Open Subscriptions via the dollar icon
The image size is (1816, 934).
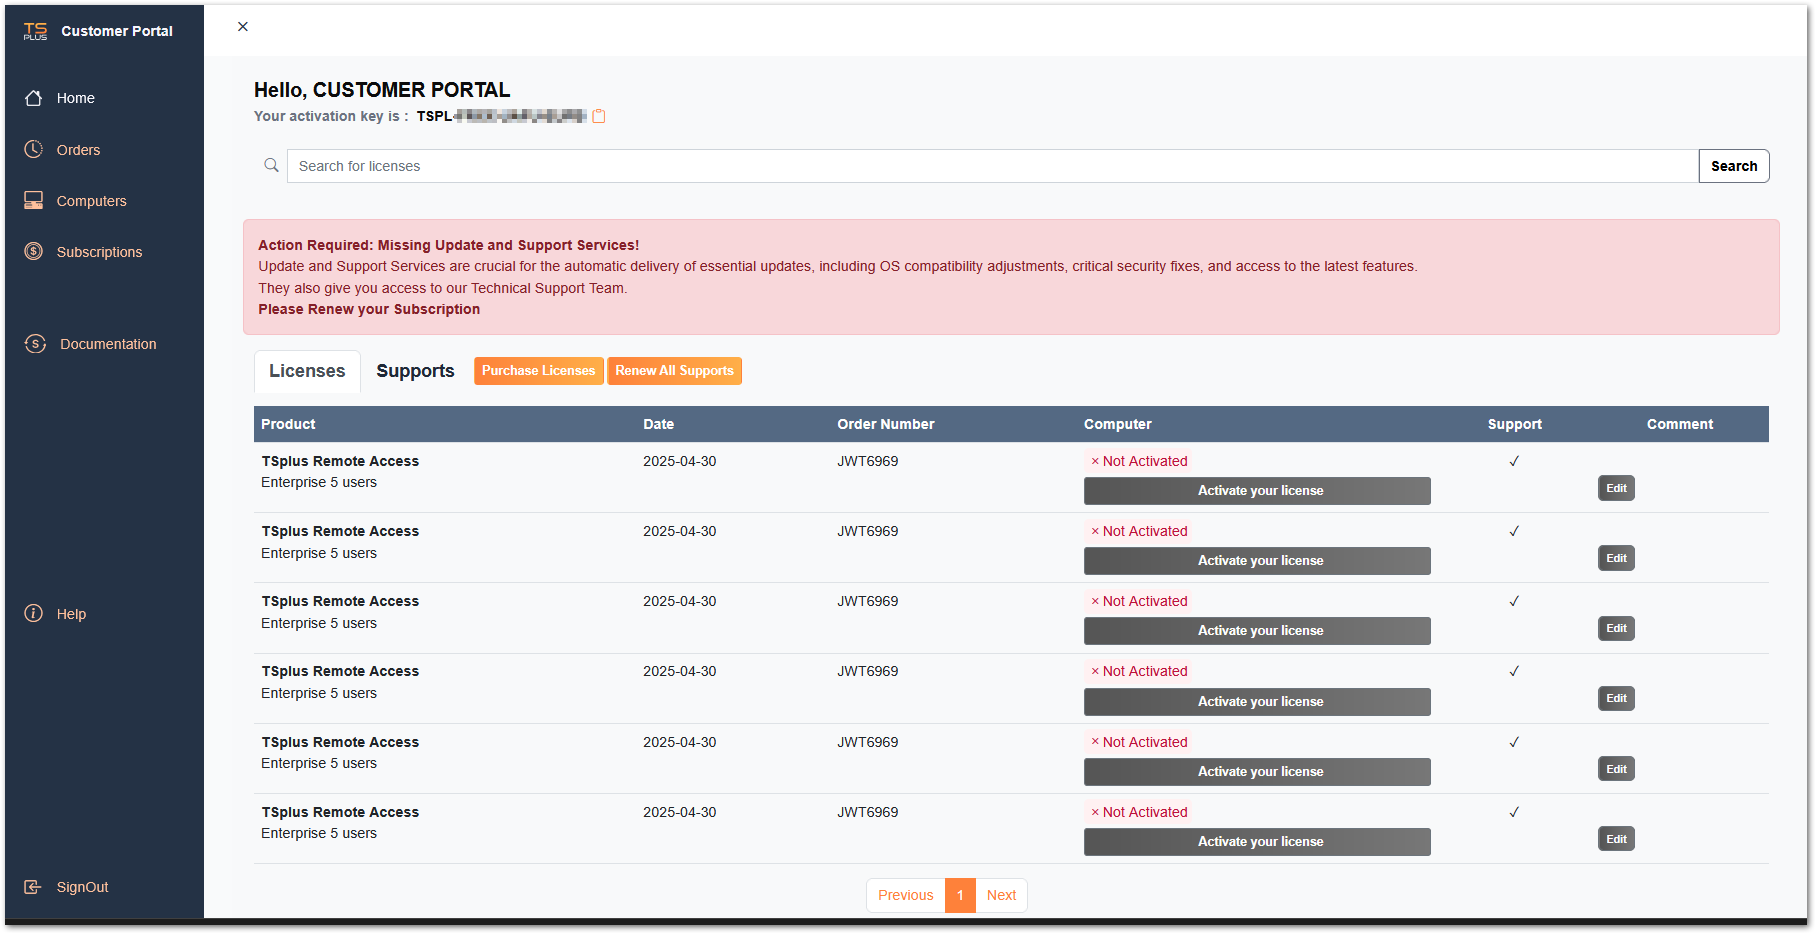pos(34,252)
